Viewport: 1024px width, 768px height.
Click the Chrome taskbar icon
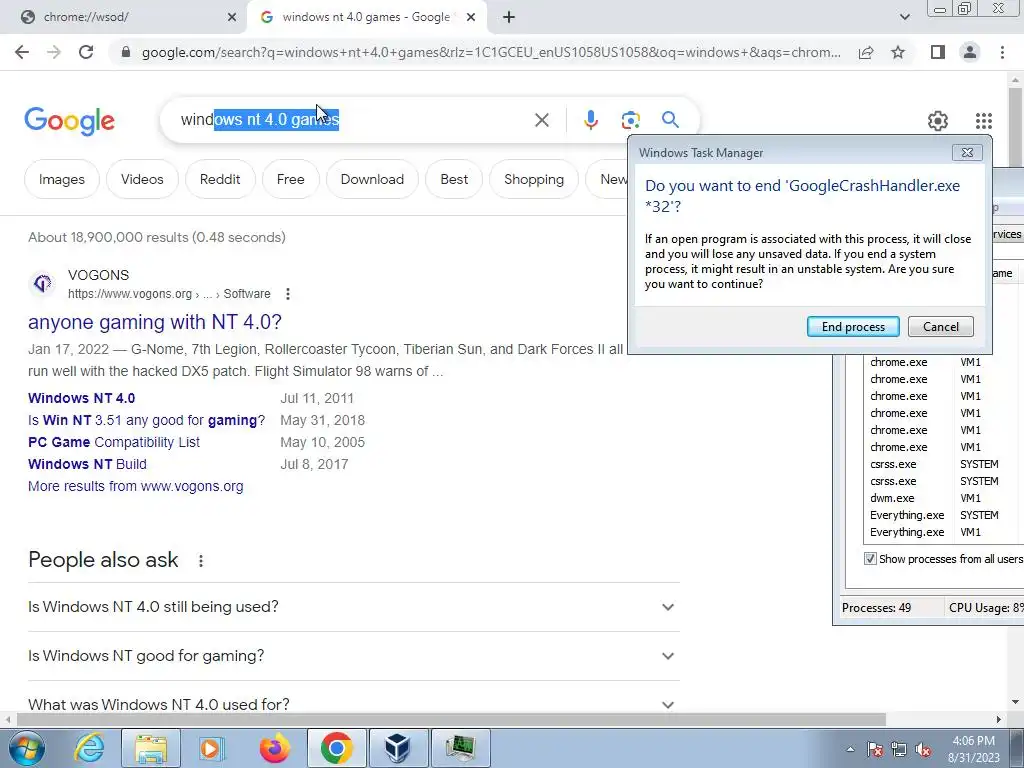336,748
